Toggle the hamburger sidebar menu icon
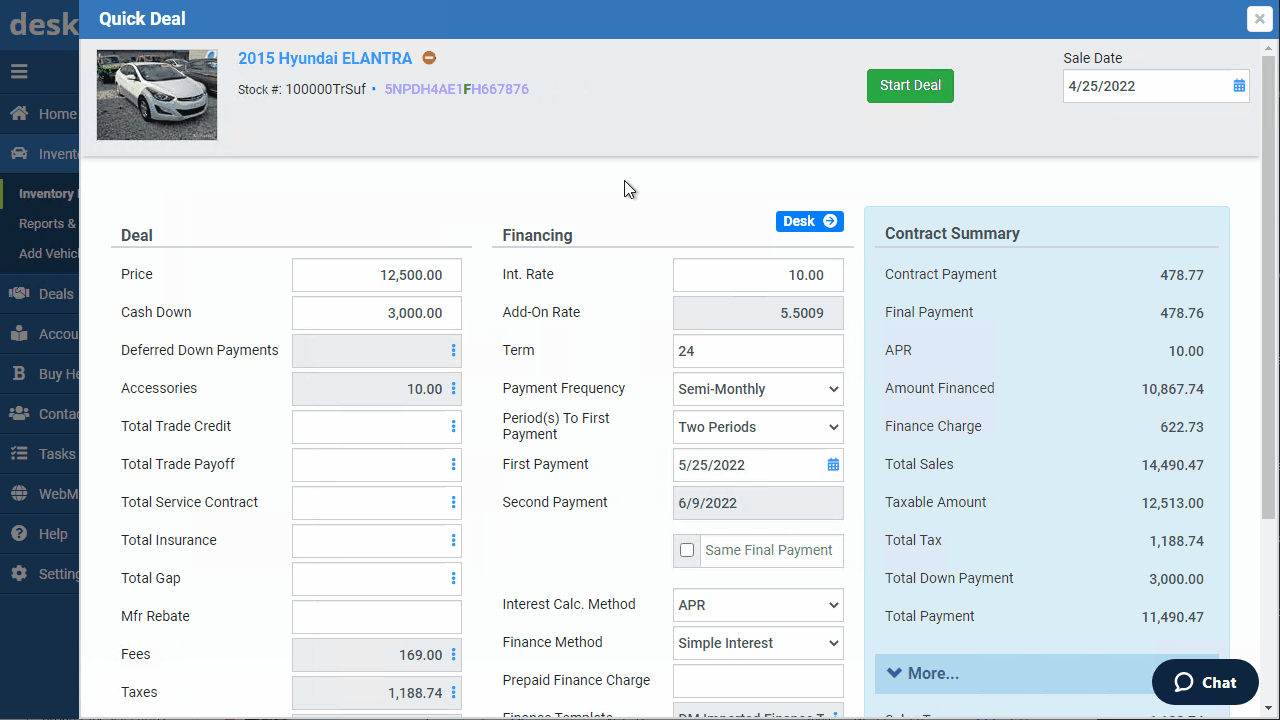This screenshot has width=1280, height=720. tap(19, 72)
